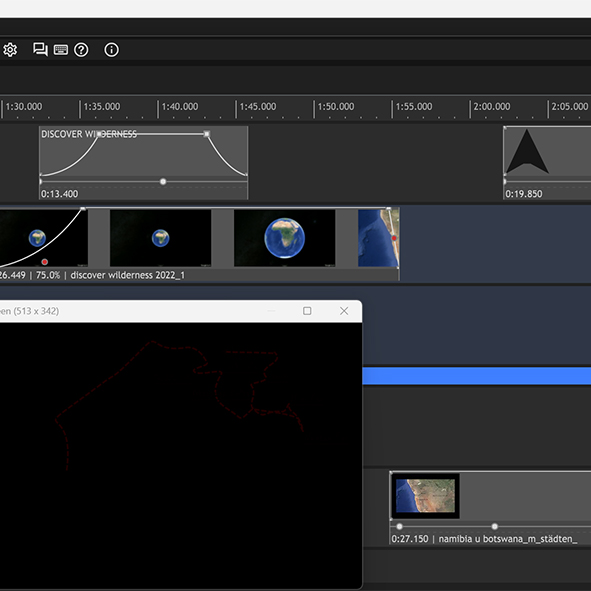The image size is (591, 591).
Task: Click the 2:00.000 mark on the time ruler
Action: pos(491,107)
